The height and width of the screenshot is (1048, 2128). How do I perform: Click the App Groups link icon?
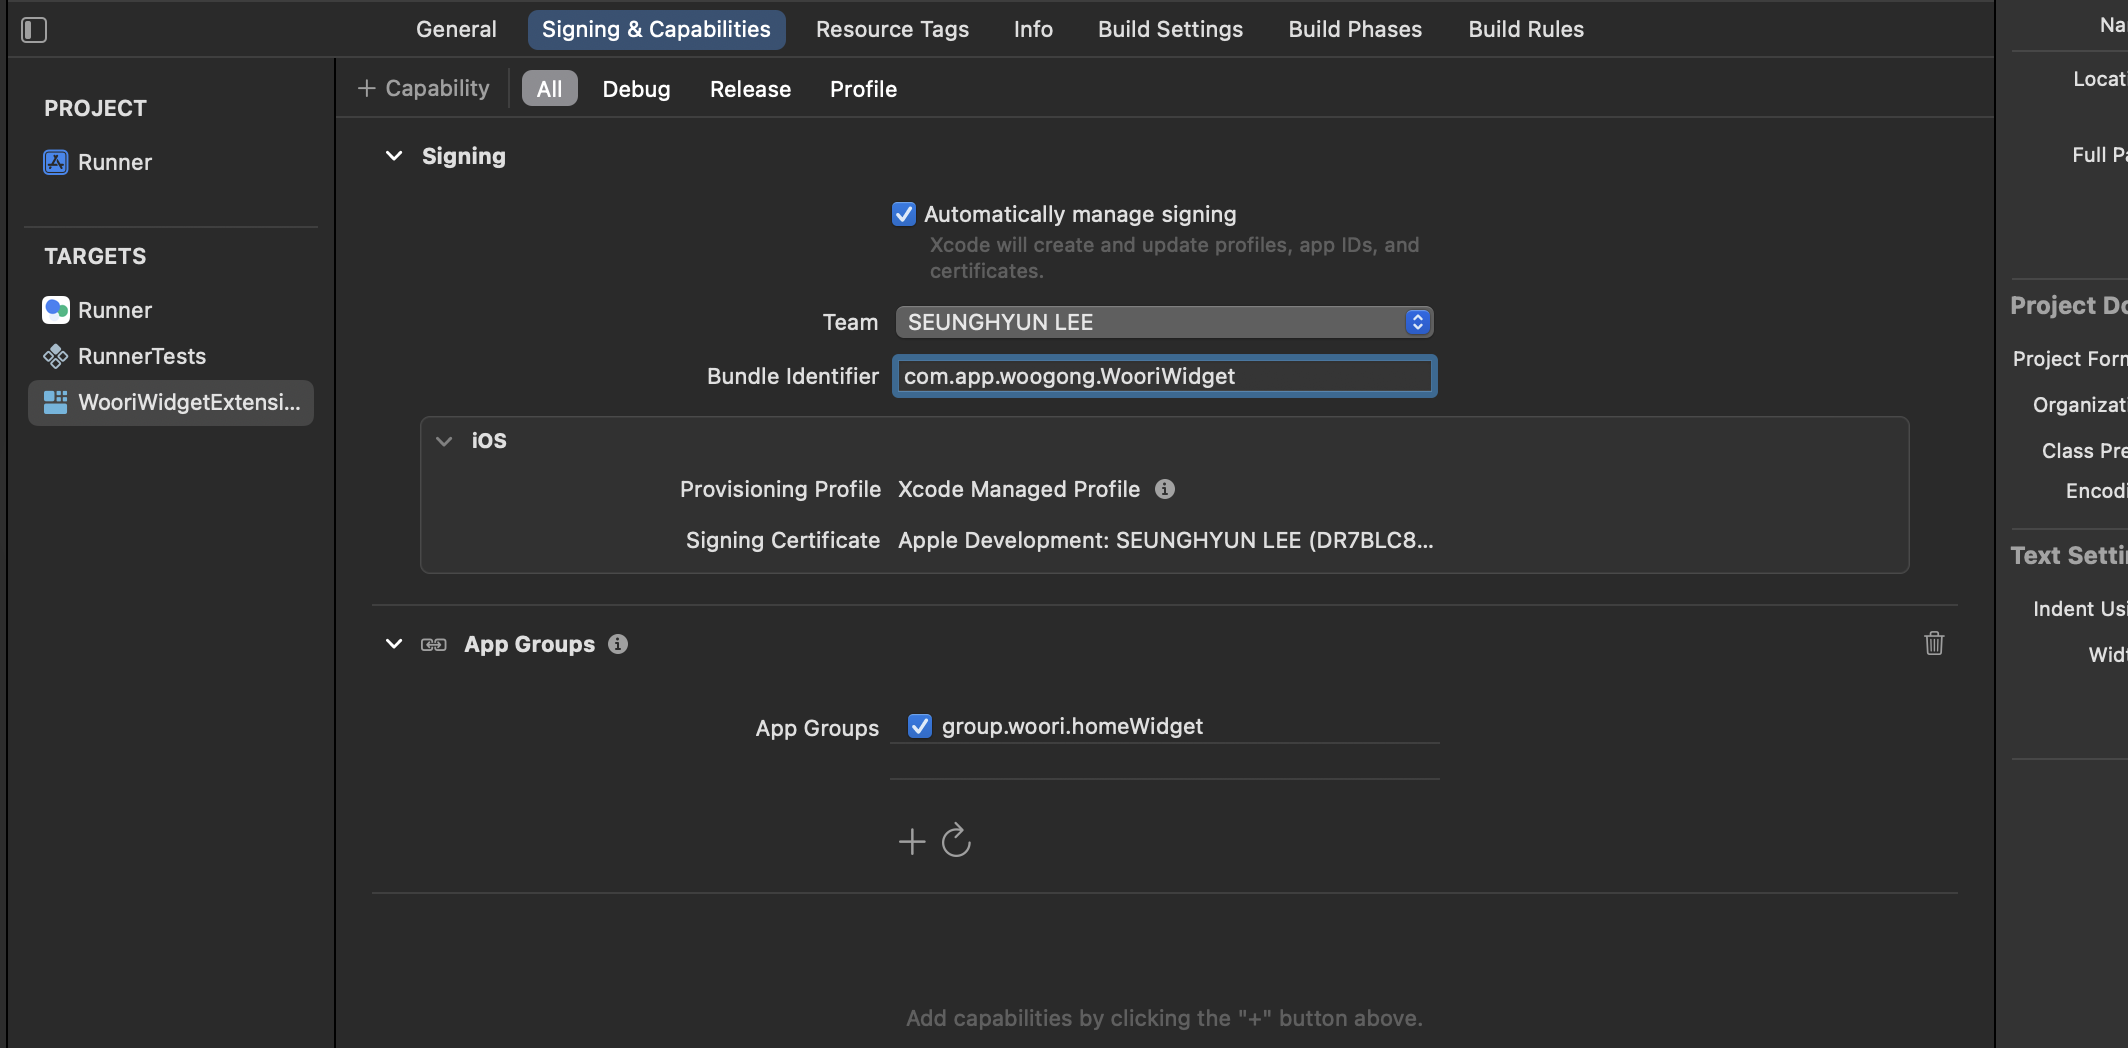pyautogui.click(x=434, y=645)
